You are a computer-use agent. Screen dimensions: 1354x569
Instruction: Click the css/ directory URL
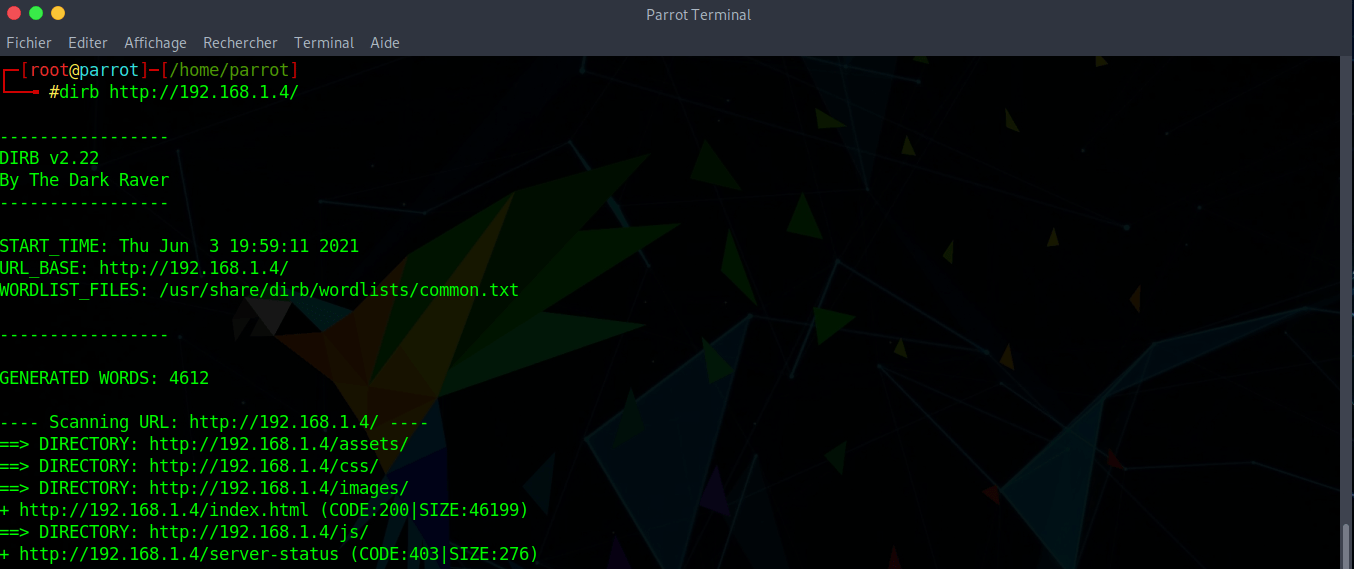pyautogui.click(x=264, y=466)
